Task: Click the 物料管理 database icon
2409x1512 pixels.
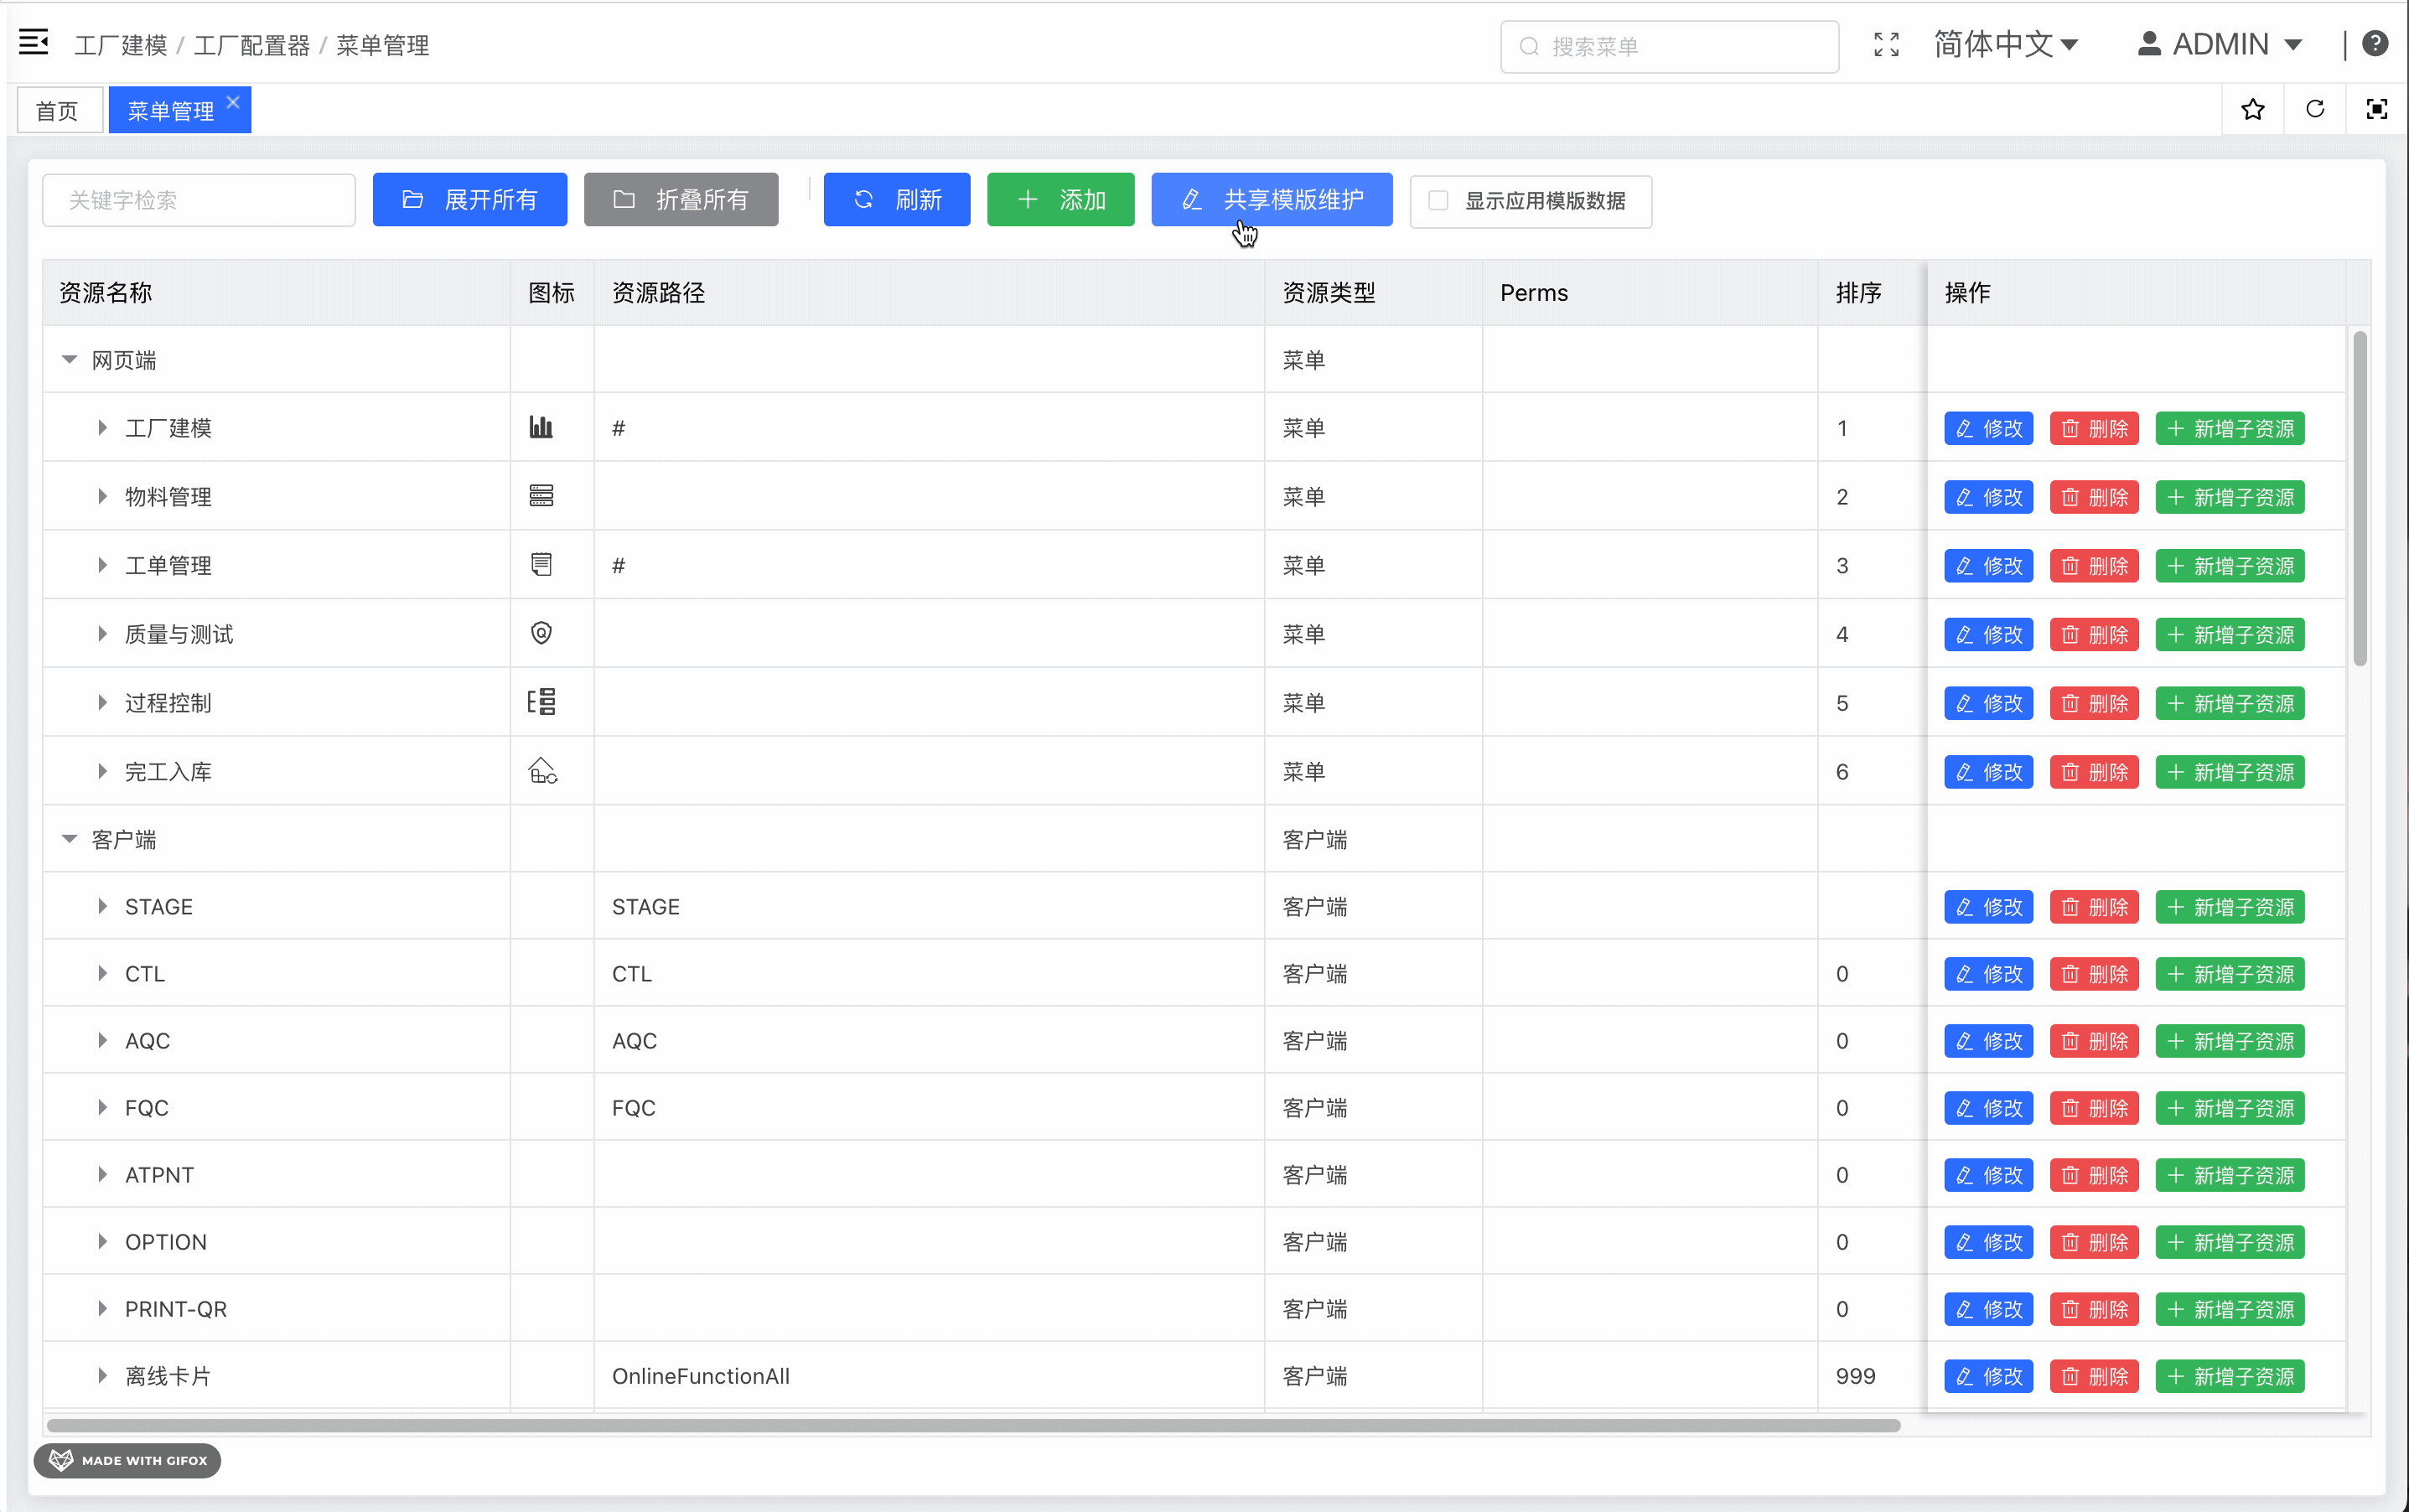Action: point(541,496)
